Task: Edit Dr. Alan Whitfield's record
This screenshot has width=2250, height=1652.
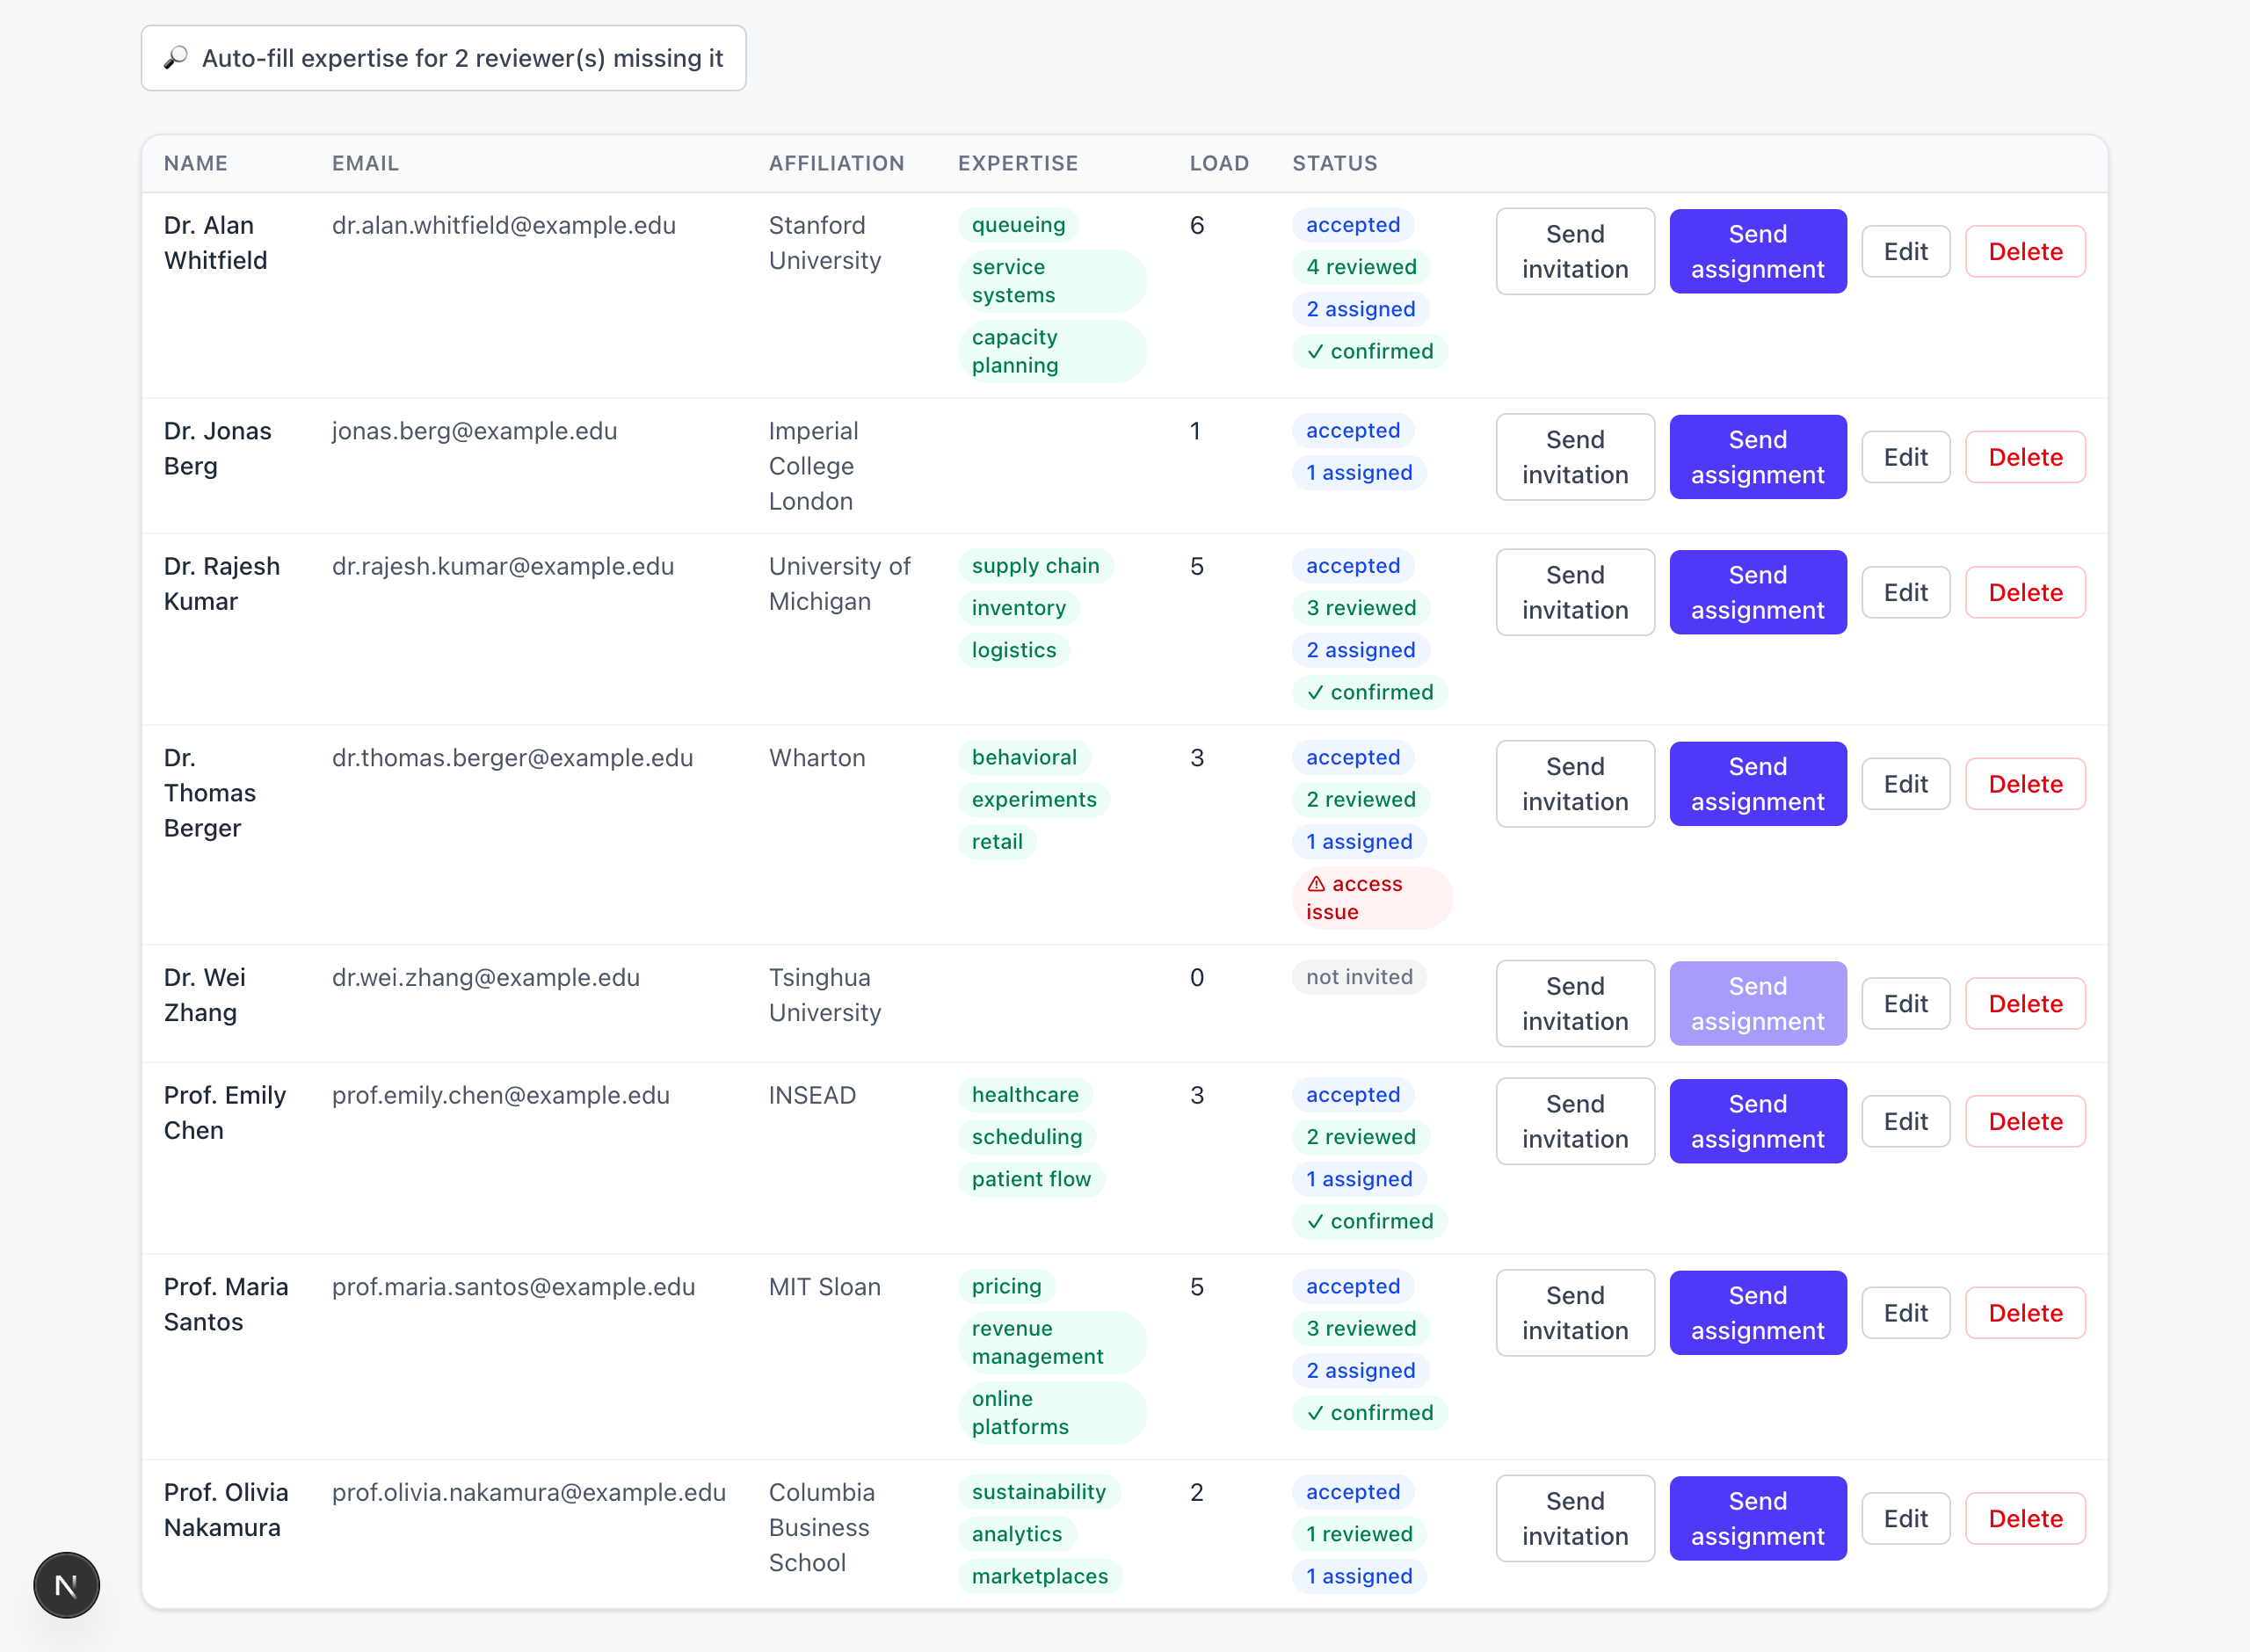Action: pos(1905,251)
